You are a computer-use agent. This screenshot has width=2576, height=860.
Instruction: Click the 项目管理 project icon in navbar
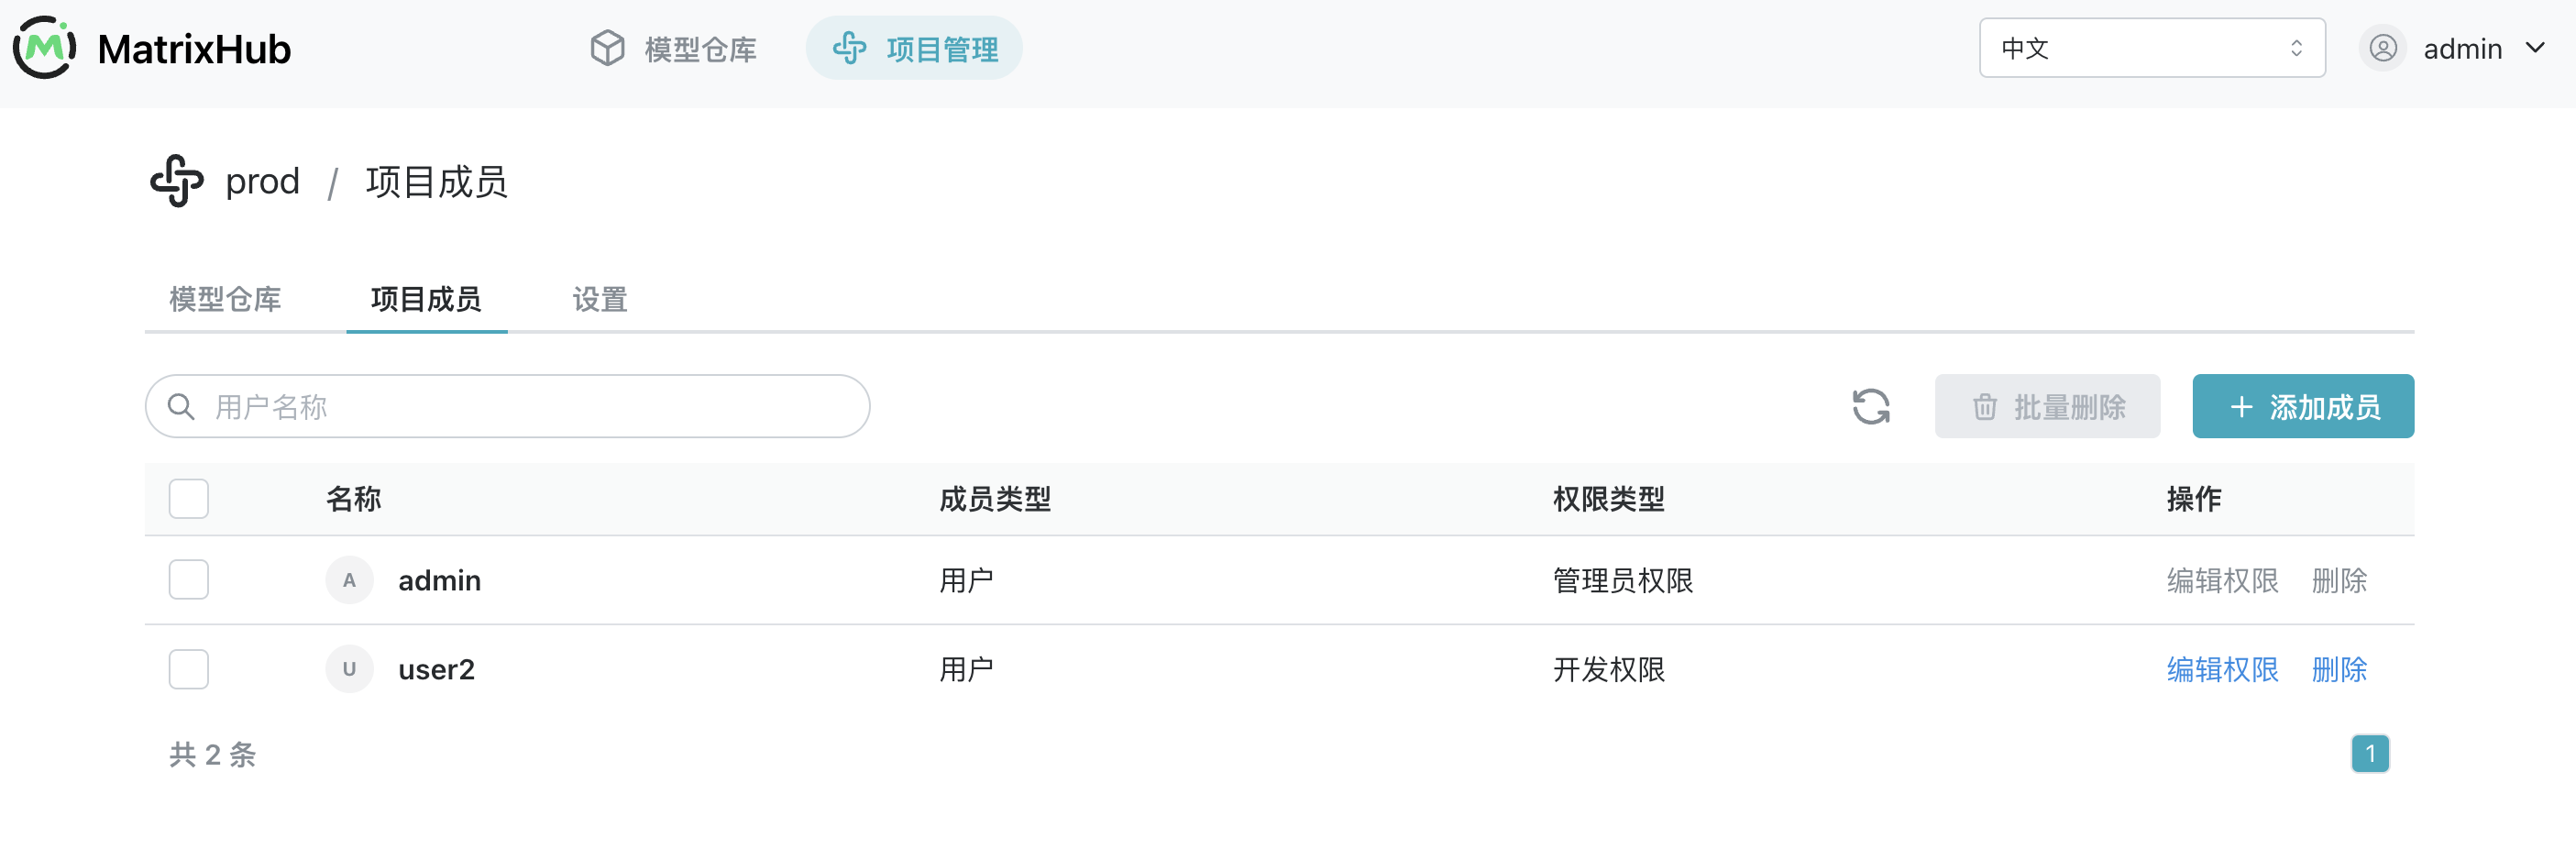(x=850, y=48)
